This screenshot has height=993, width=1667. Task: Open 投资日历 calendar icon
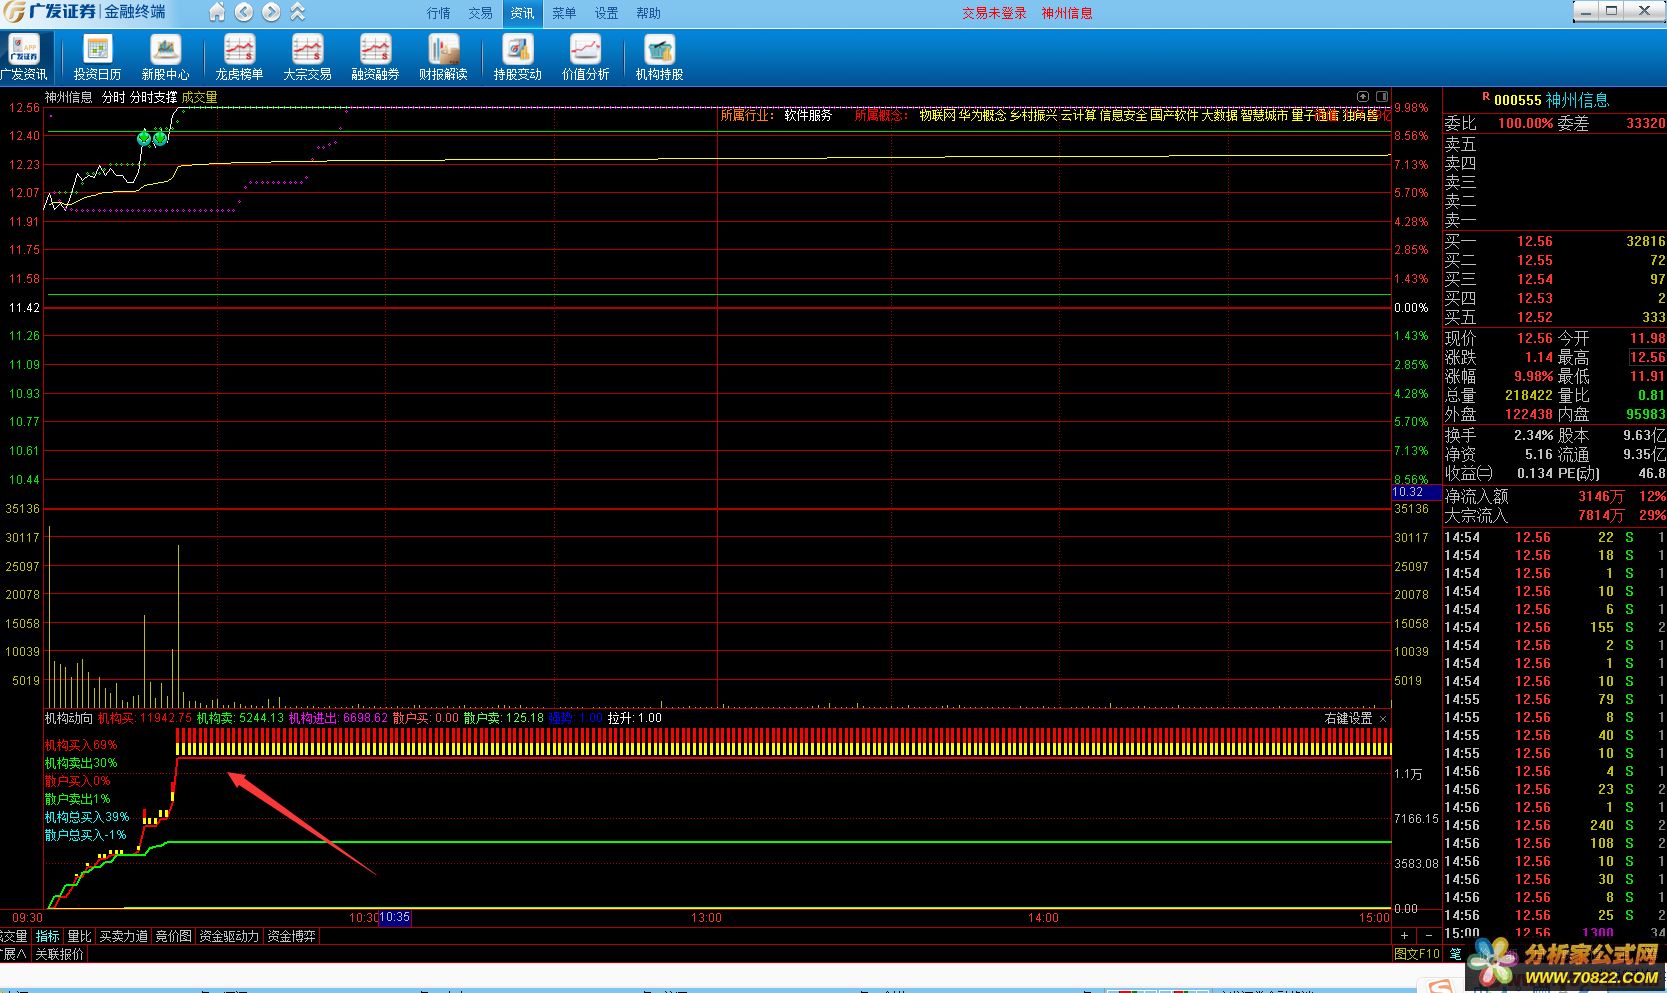97,57
